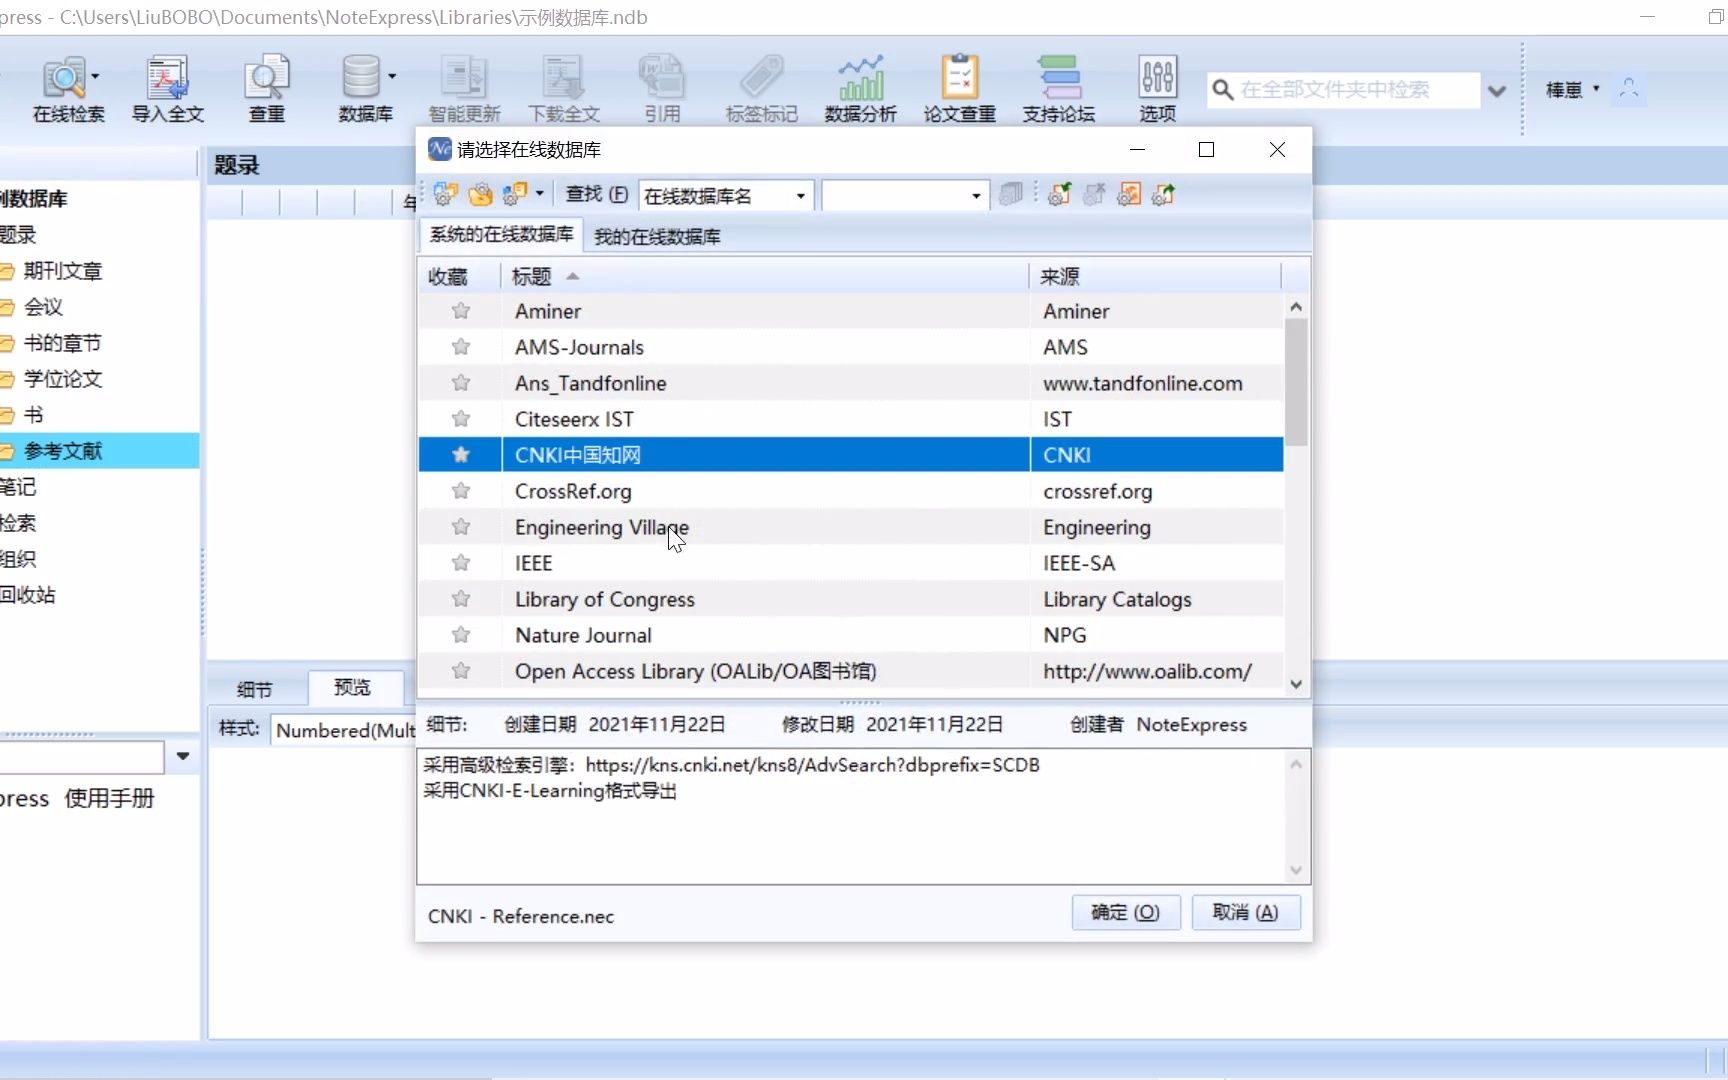This screenshot has height=1080, width=1728.
Task: Click the grayed gear icon with X
Action: click(1094, 194)
